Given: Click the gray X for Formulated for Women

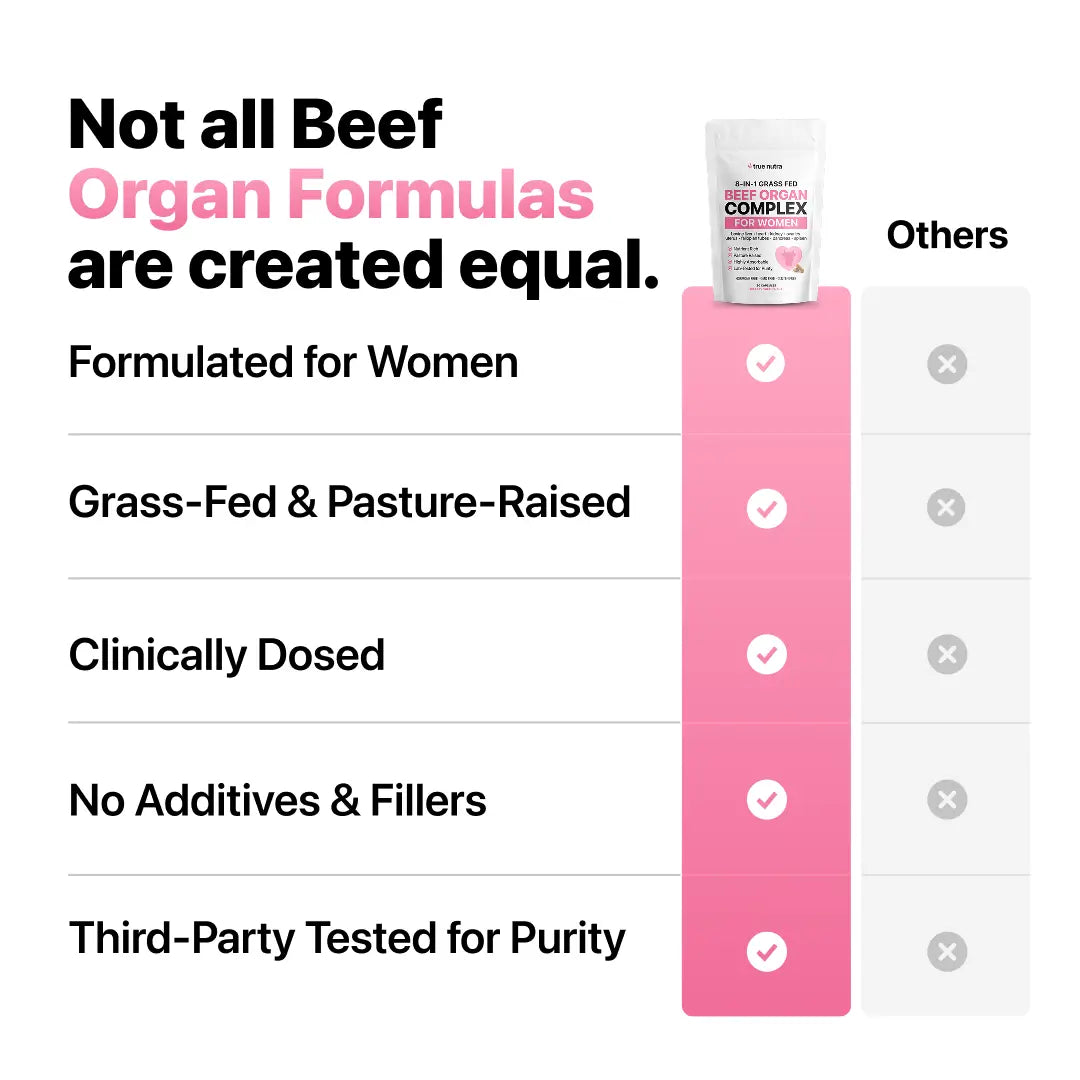Looking at the screenshot, I should tap(946, 364).
